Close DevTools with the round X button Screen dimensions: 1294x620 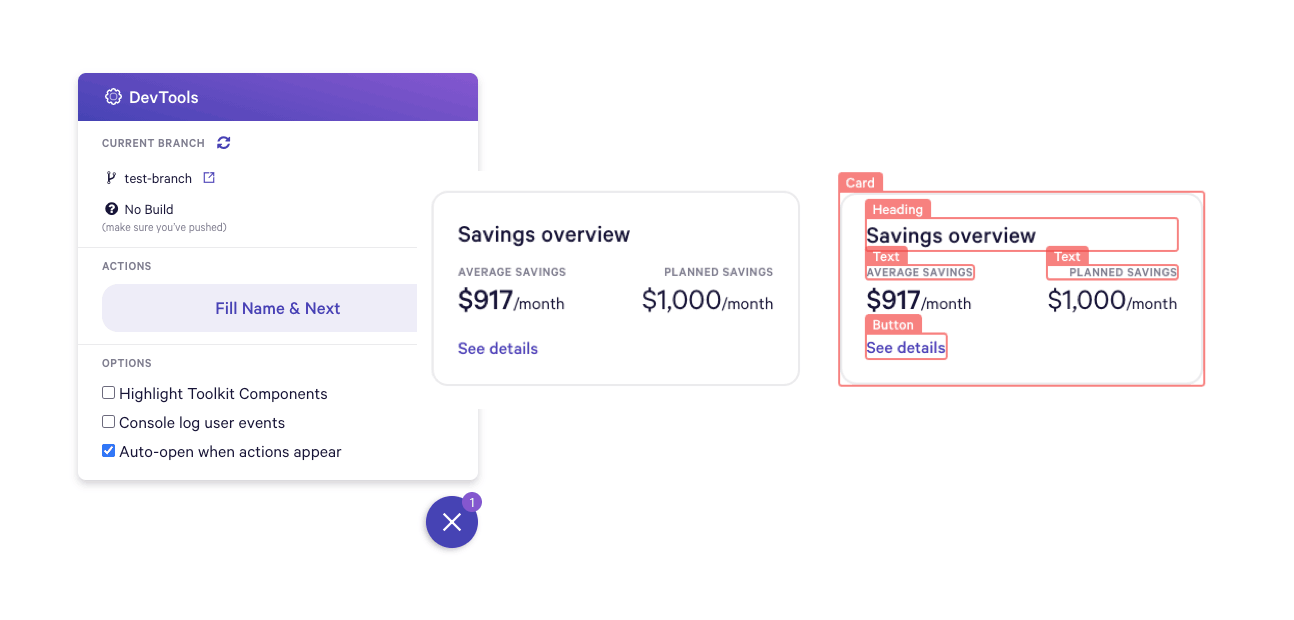coord(452,522)
